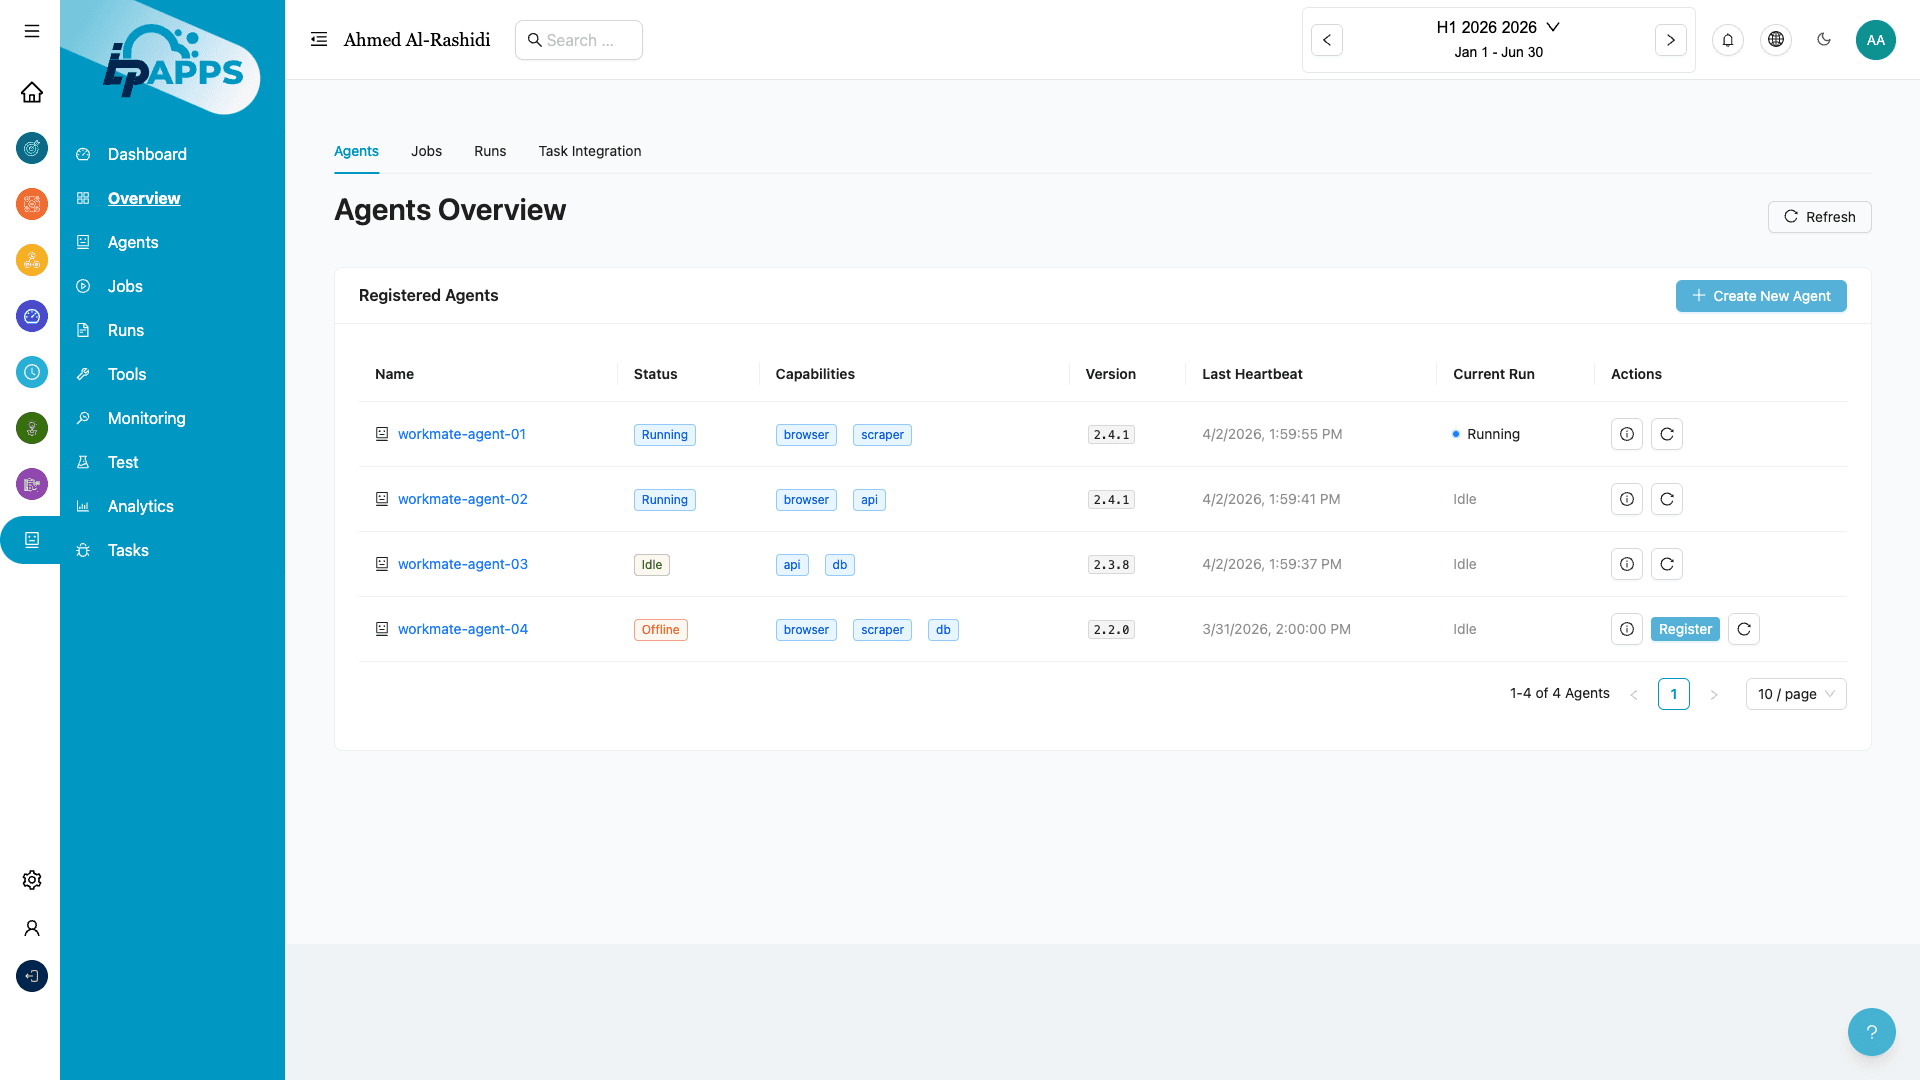Click reload icon for workmate-agent-03
Viewport: 1920px width, 1080px height.
[x=1666, y=564]
